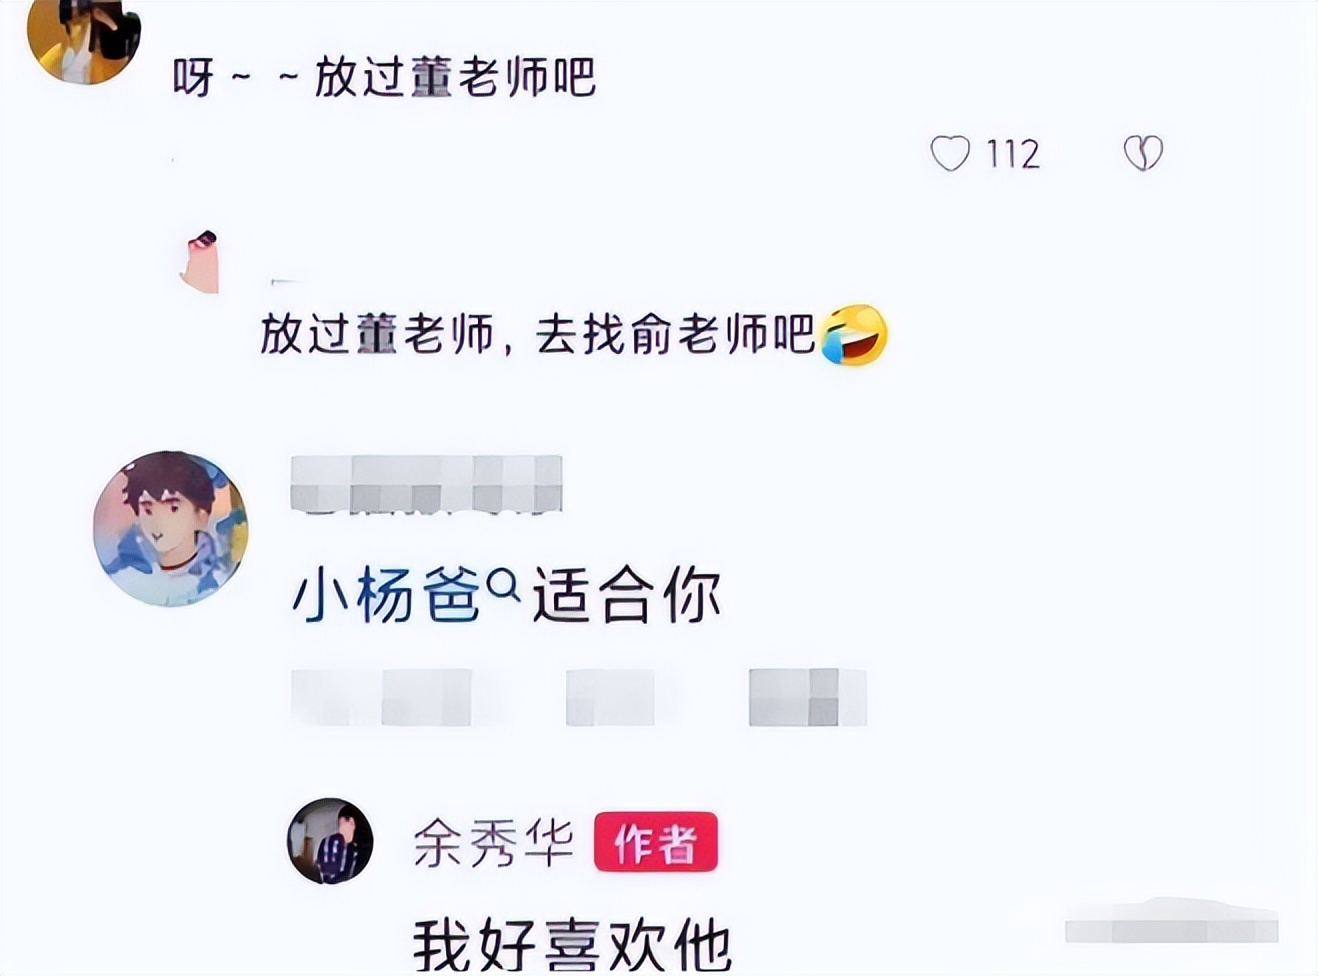The image size is (1318, 976).
Task: Click the last blurred label under 小杨爸 comment
Action: tap(808, 697)
